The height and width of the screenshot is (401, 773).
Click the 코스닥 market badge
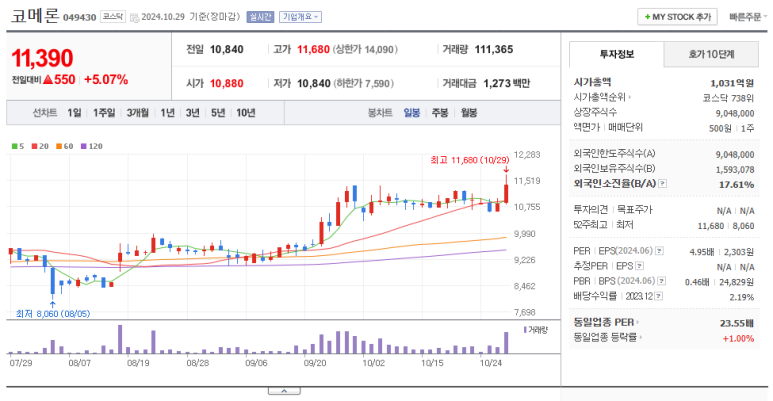tap(113, 17)
